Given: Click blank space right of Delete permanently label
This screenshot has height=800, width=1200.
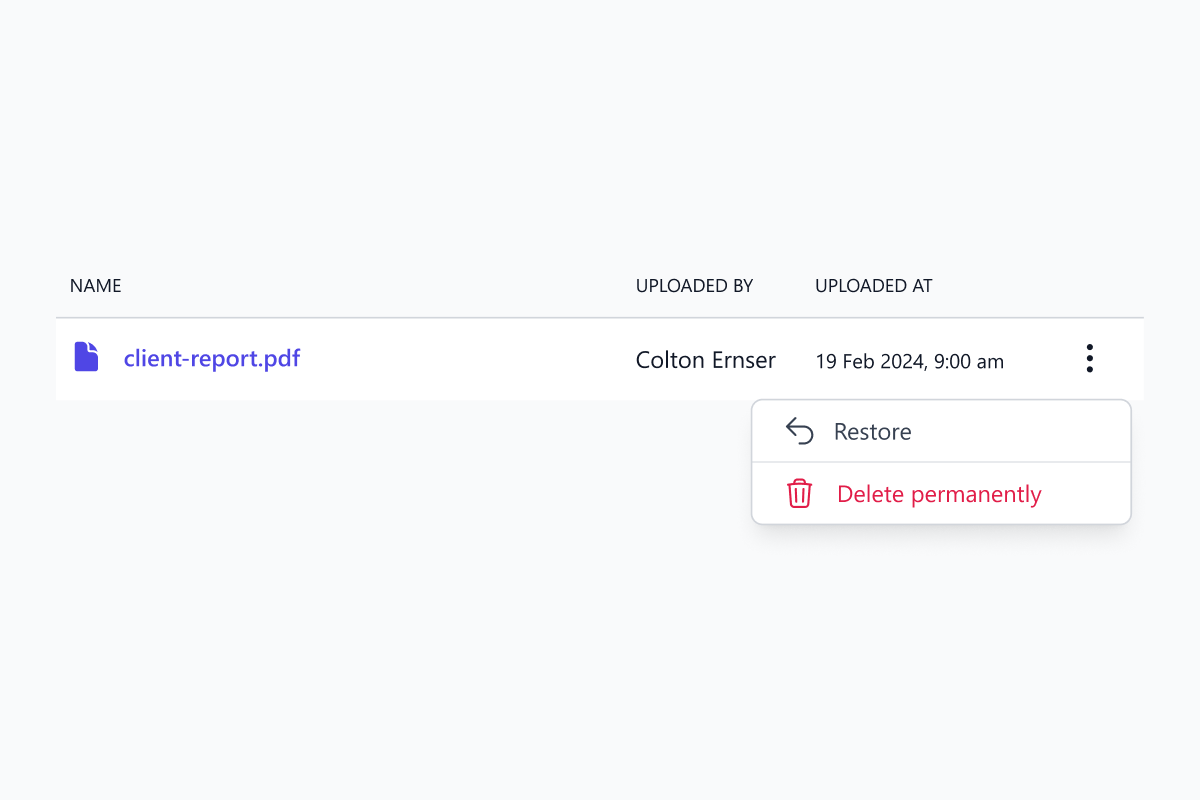Looking at the screenshot, I should click(x=1090, y=494).
